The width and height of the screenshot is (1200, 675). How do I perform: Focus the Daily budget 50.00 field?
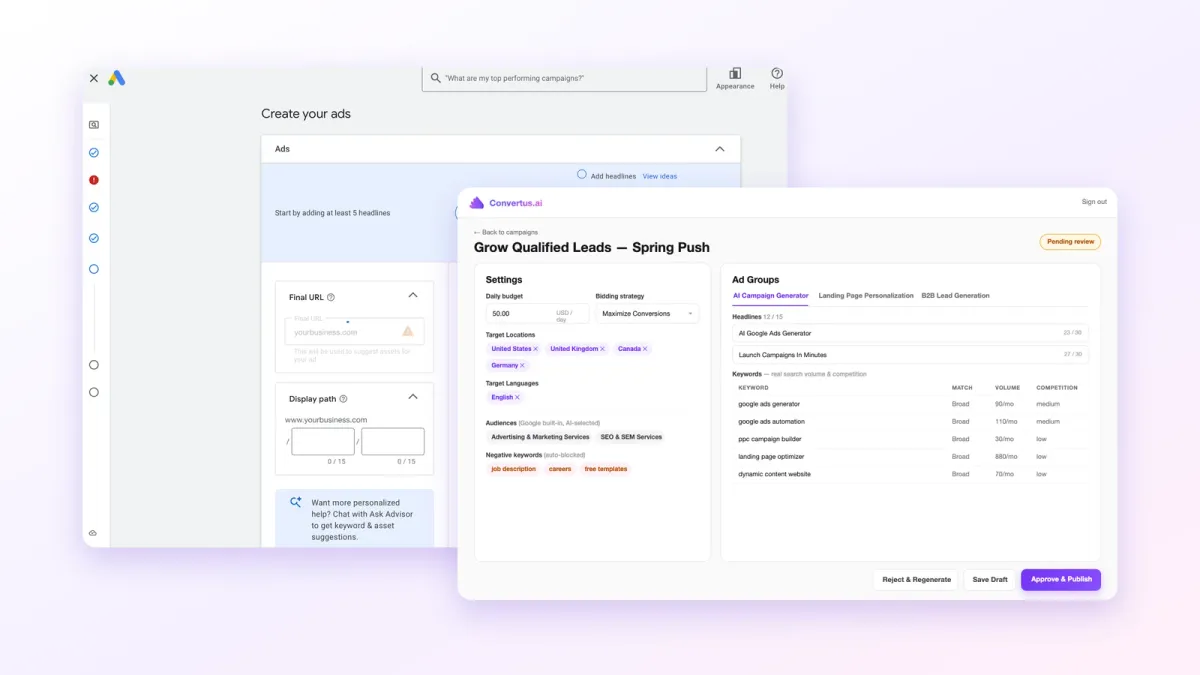tap(537, 314)
